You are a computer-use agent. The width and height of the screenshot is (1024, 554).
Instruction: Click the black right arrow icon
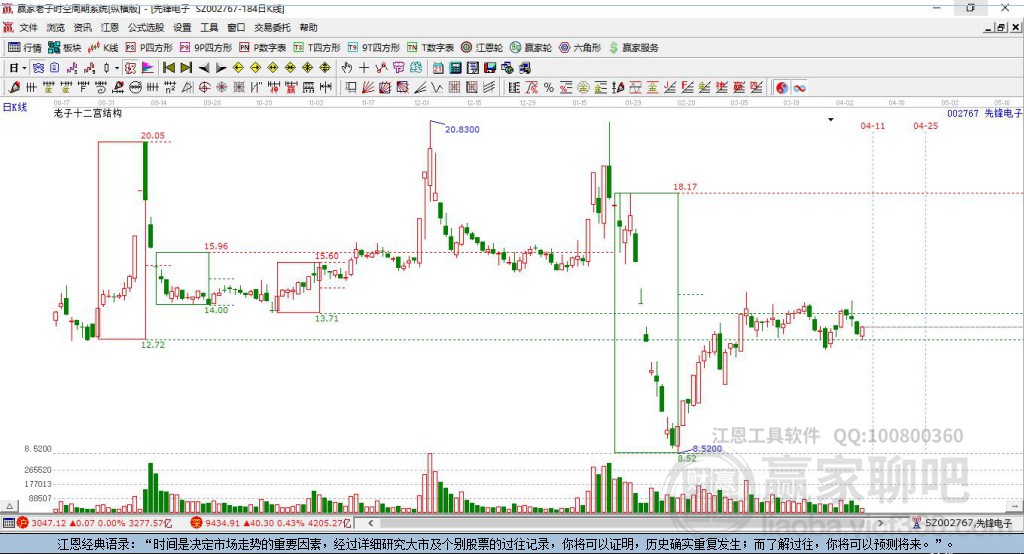(x=221, y=68)
